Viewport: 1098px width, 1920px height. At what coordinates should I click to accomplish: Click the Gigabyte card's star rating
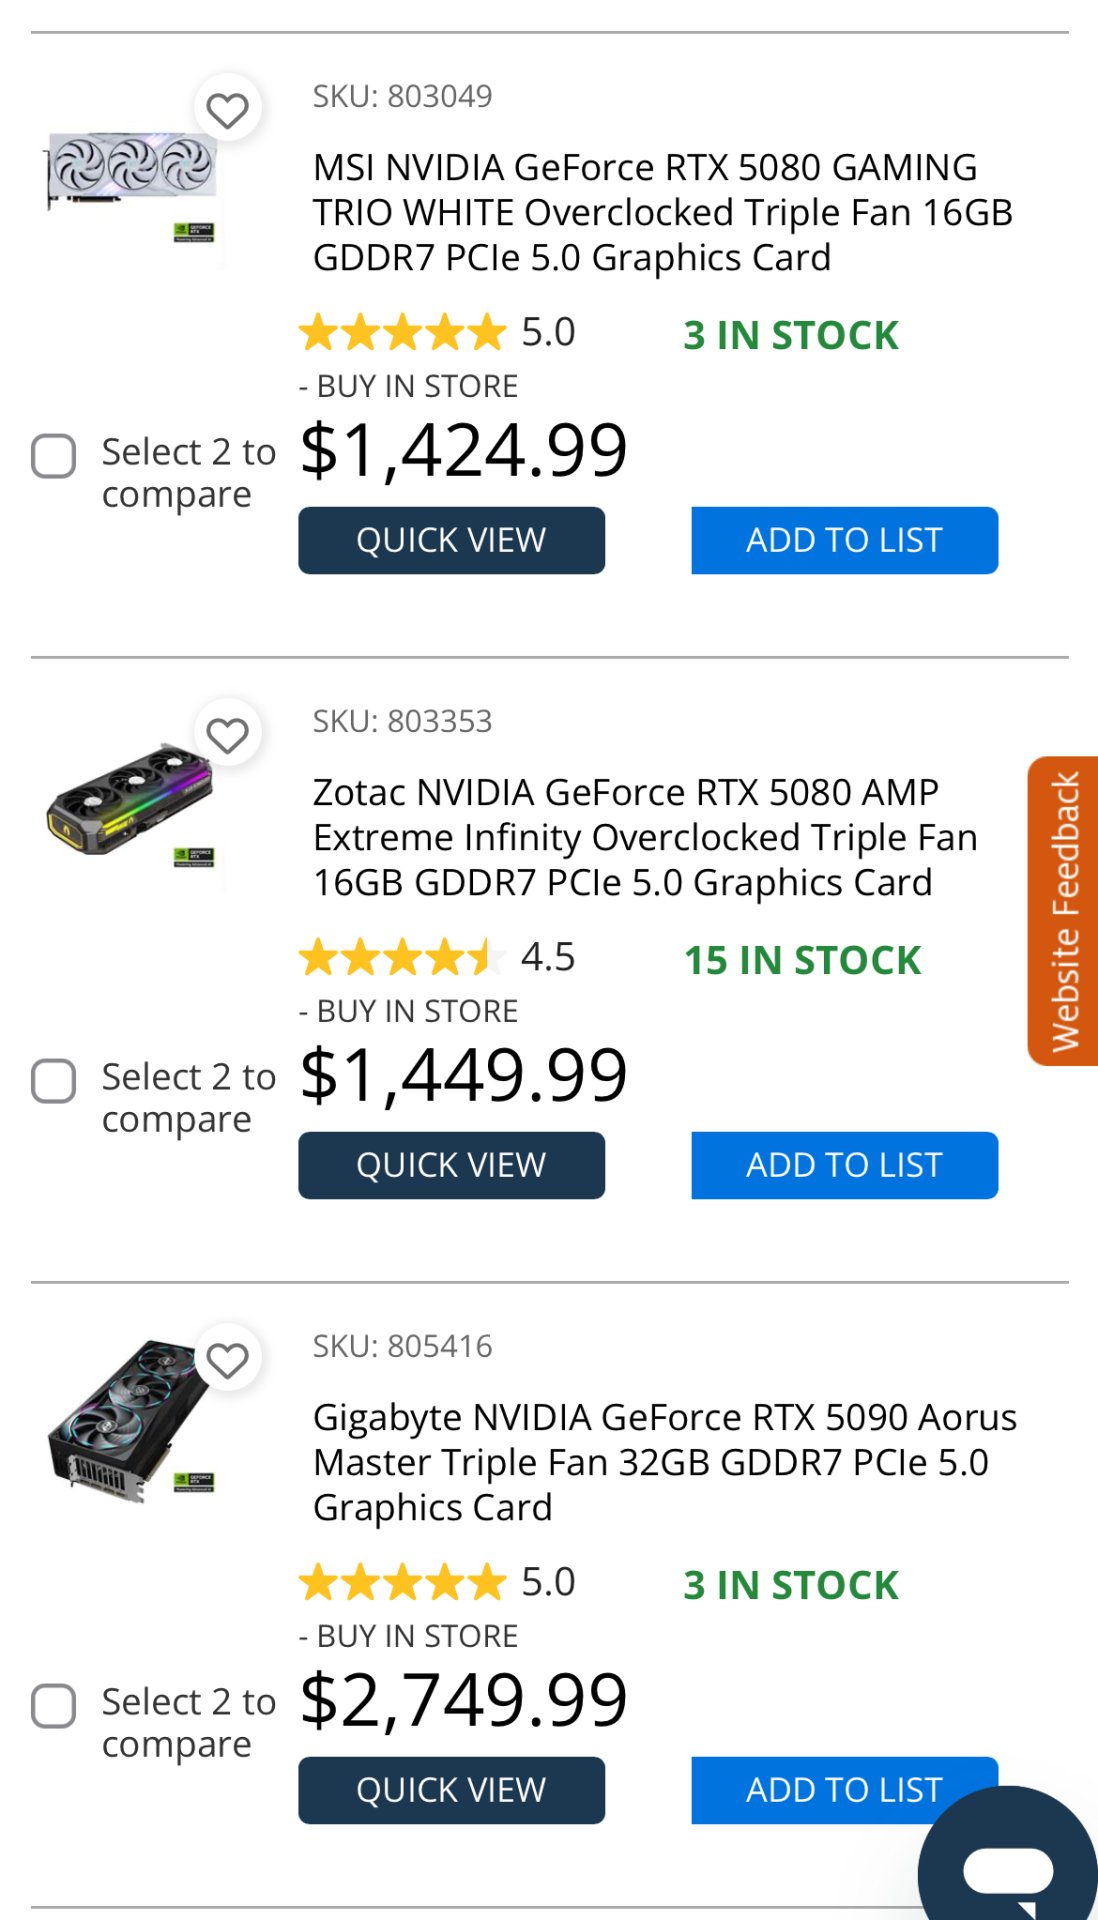click(403, 1583)
